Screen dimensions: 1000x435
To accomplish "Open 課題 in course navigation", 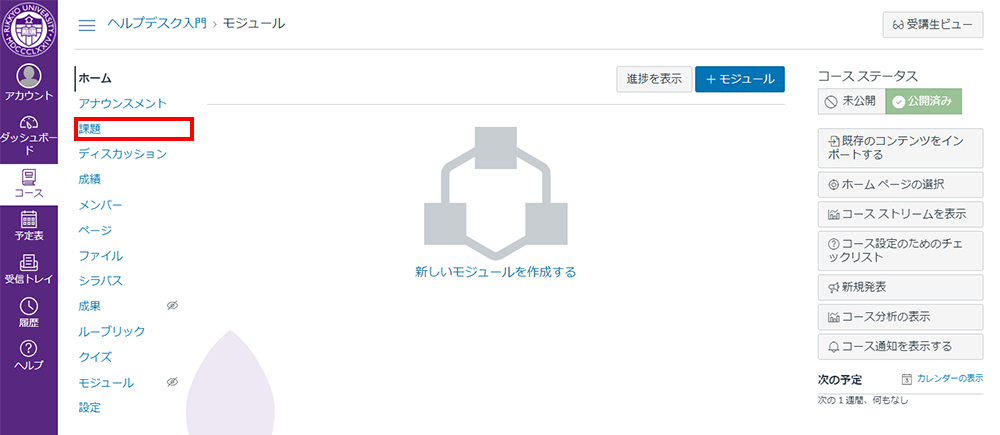I will point(90,128).
